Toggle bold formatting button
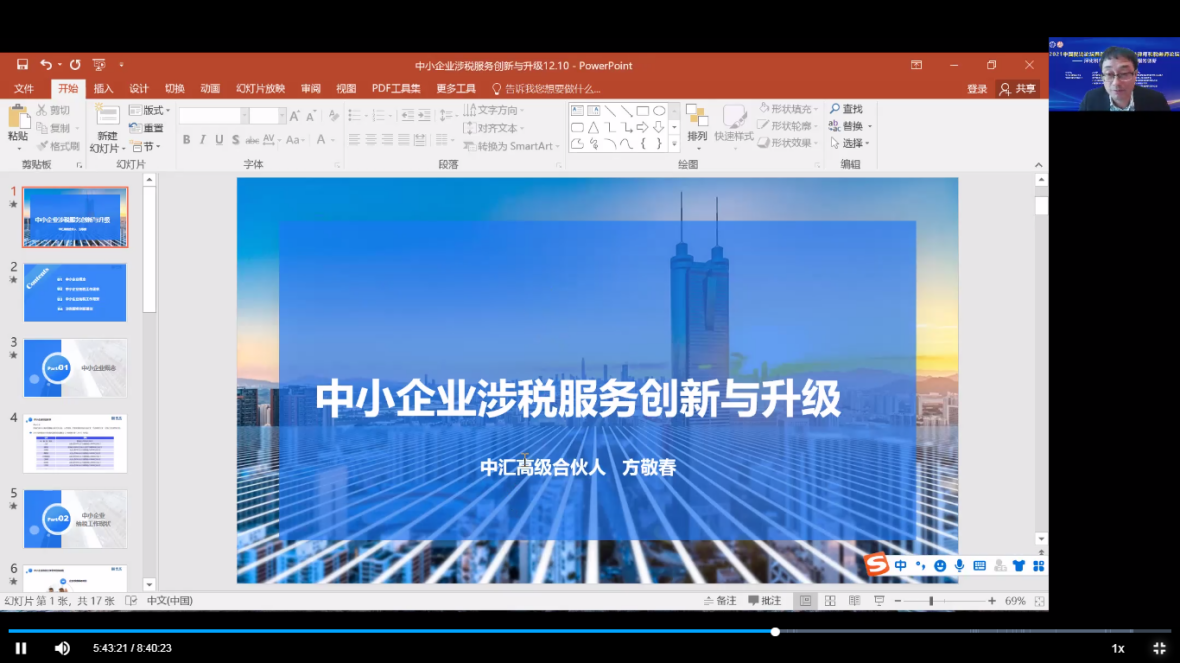This screenshot has height=663, width=1180. (x=186, y=140)
